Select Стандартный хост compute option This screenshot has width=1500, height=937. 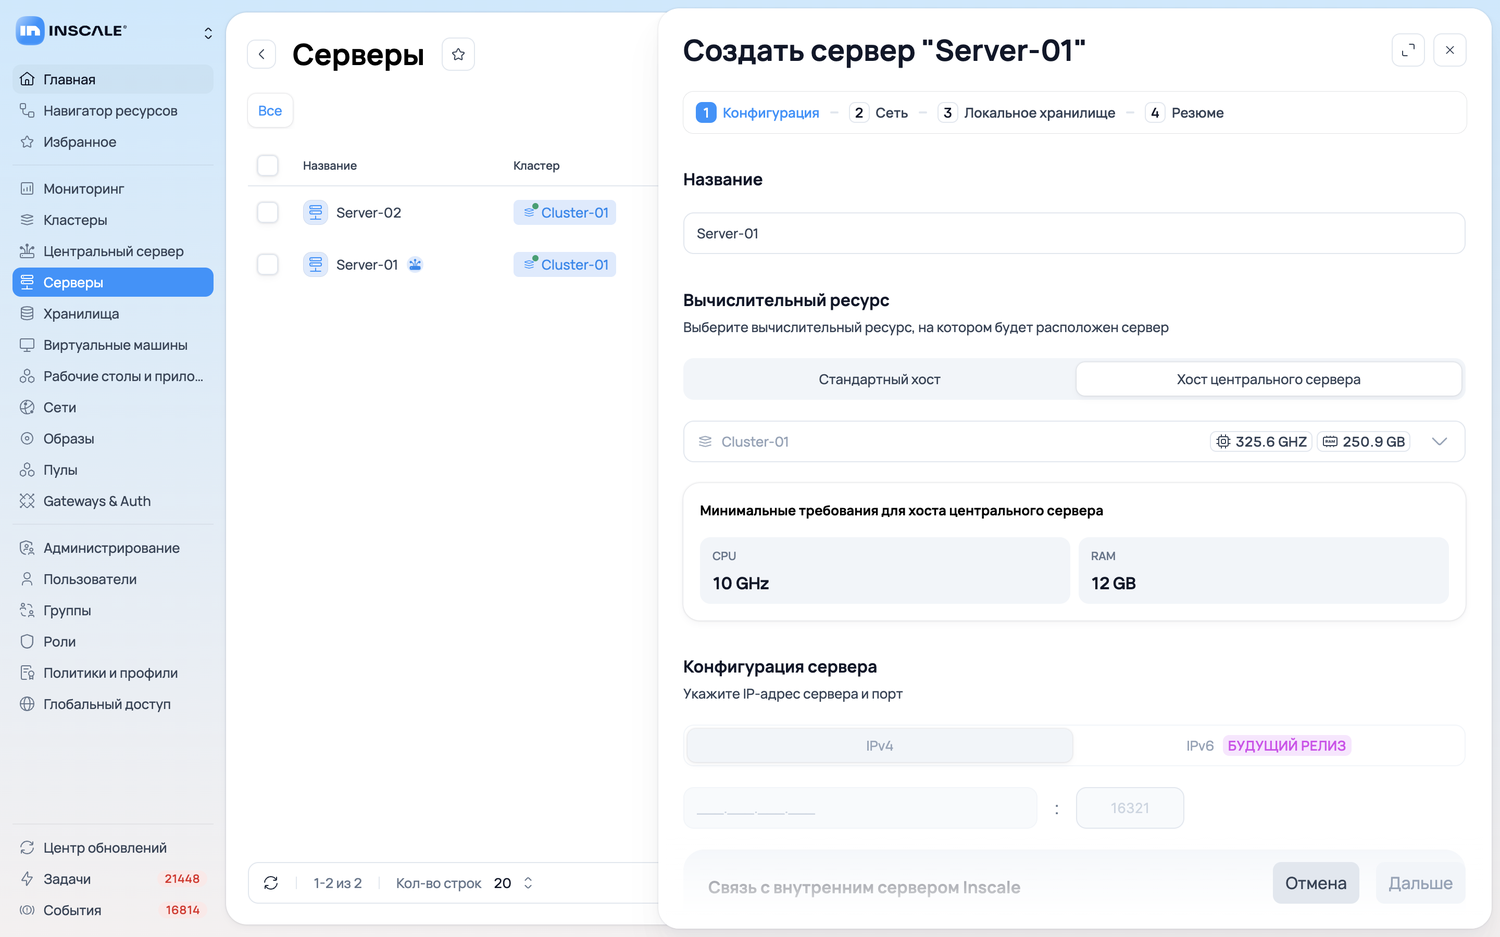click(x=880, y=380)
